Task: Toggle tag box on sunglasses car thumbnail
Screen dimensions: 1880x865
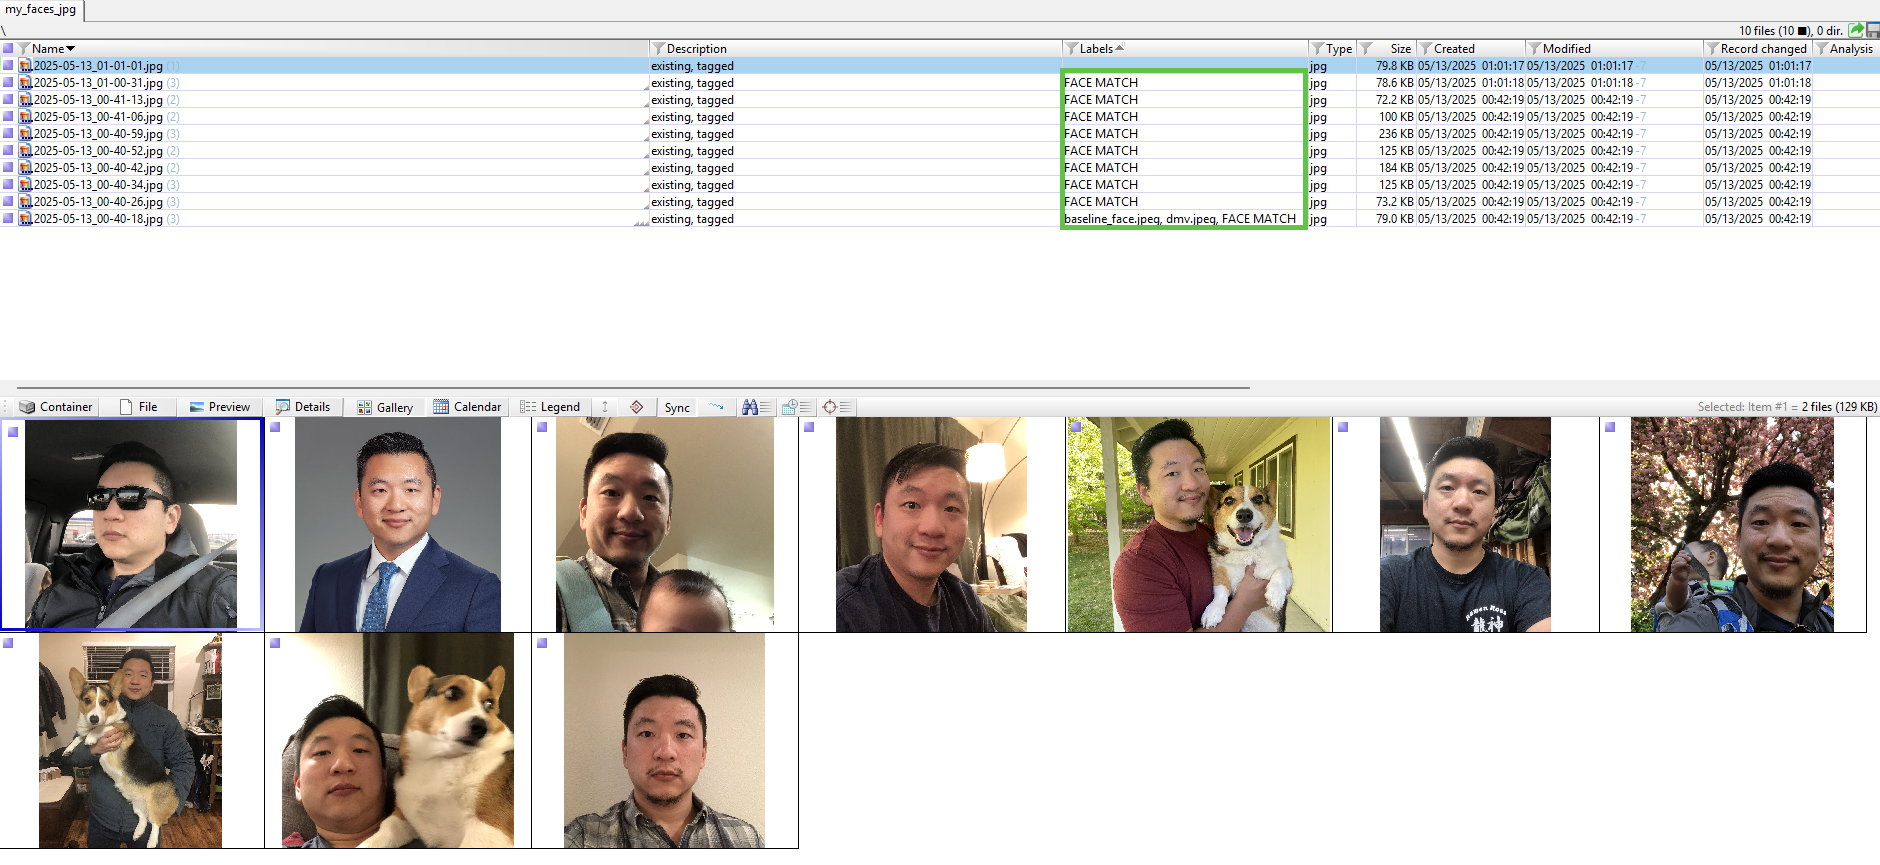Action: (x=13, y=431)
